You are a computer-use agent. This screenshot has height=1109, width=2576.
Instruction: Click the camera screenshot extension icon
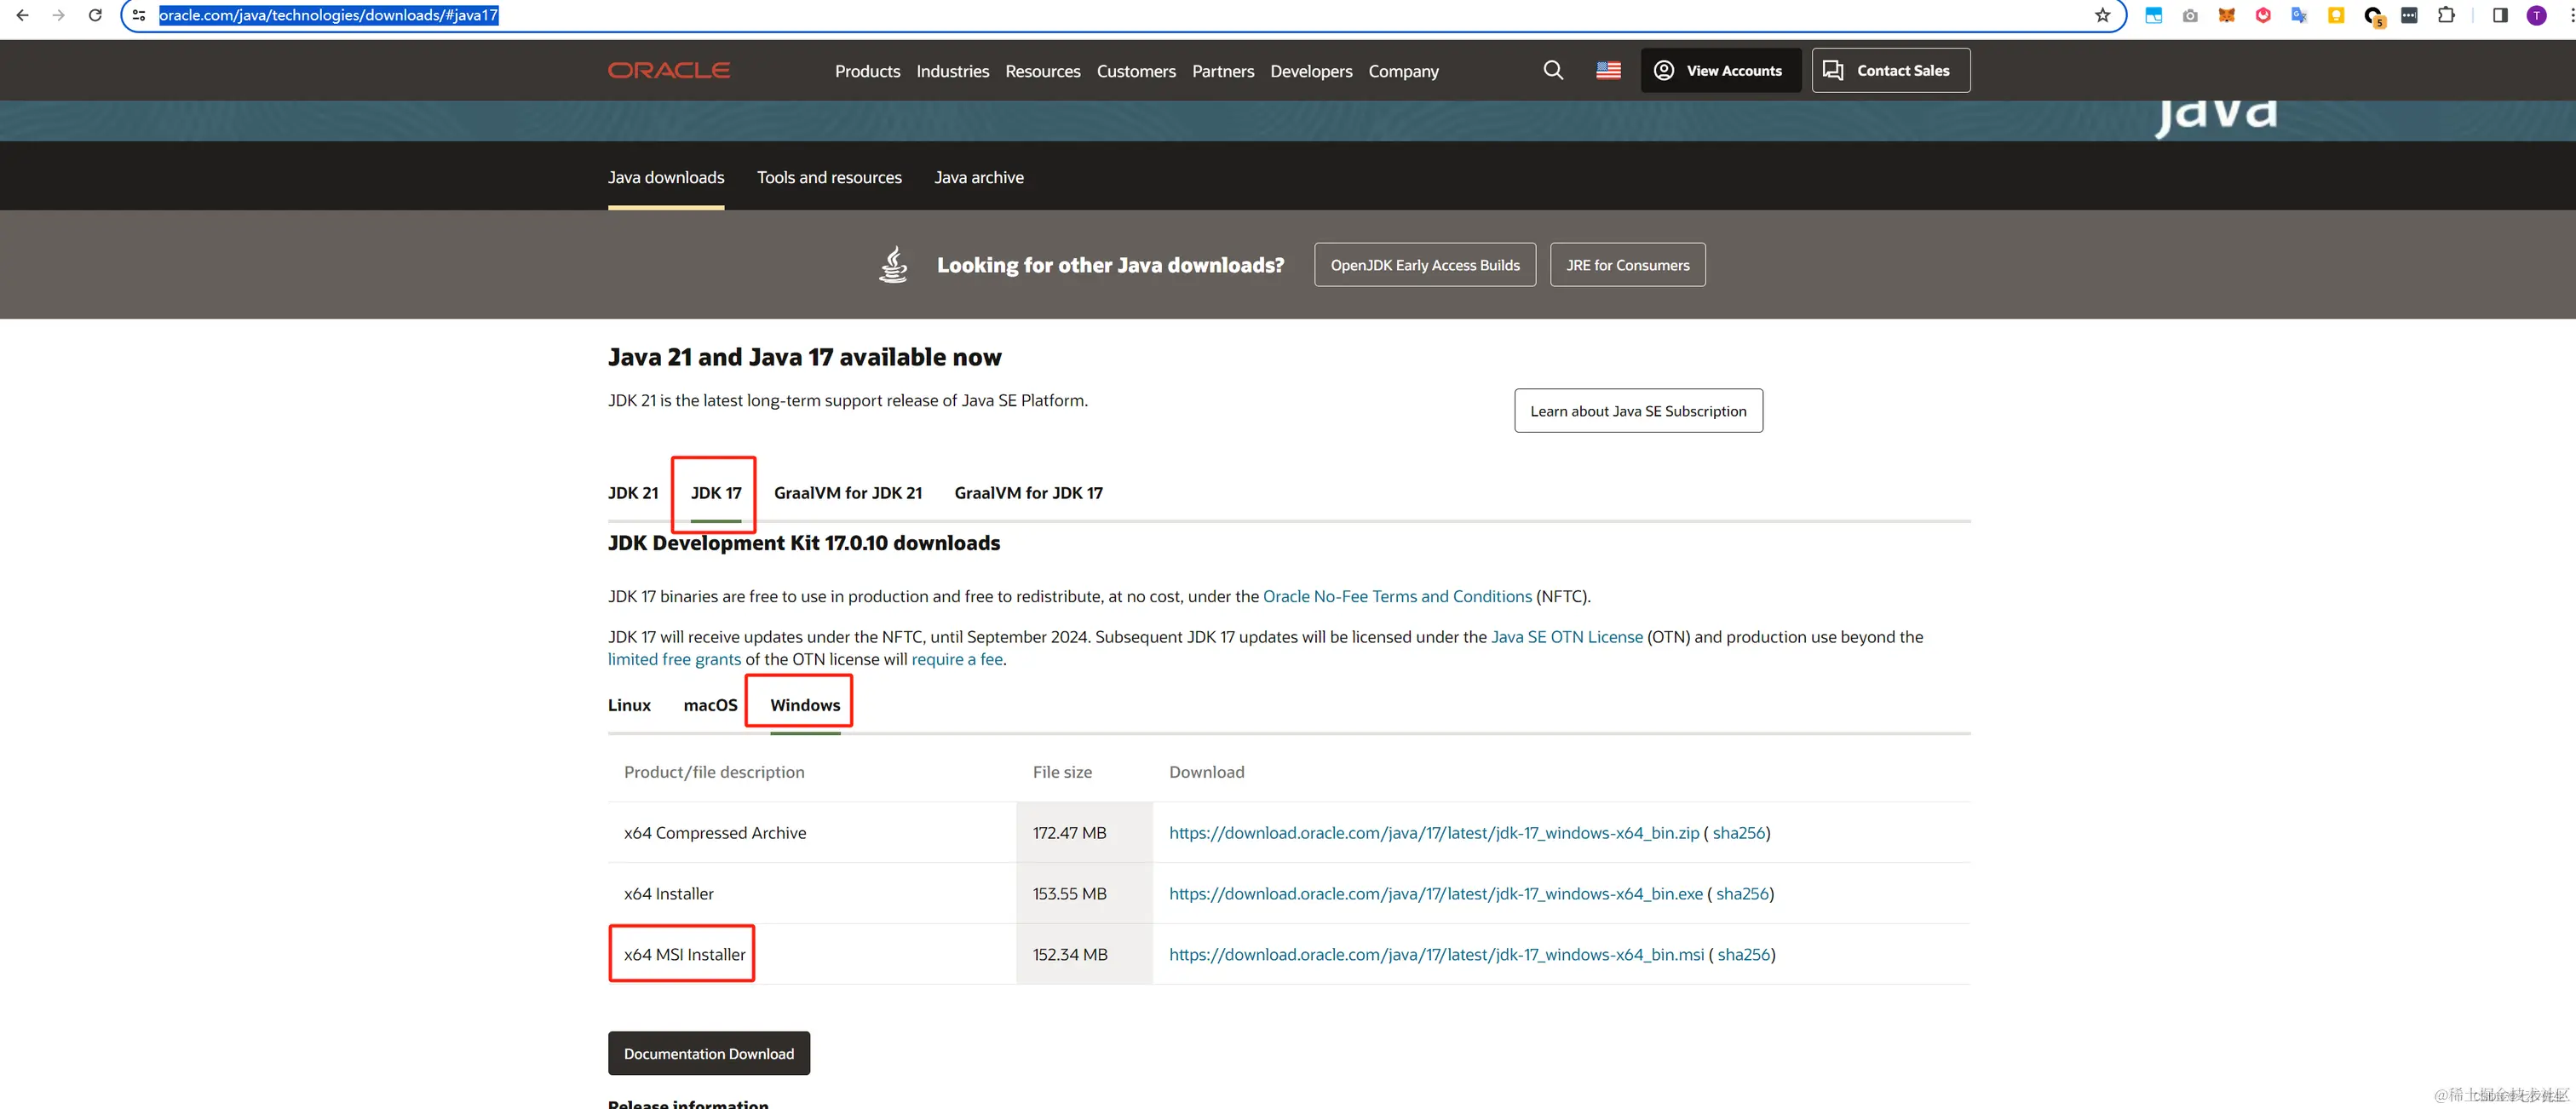pos(2190,15)
